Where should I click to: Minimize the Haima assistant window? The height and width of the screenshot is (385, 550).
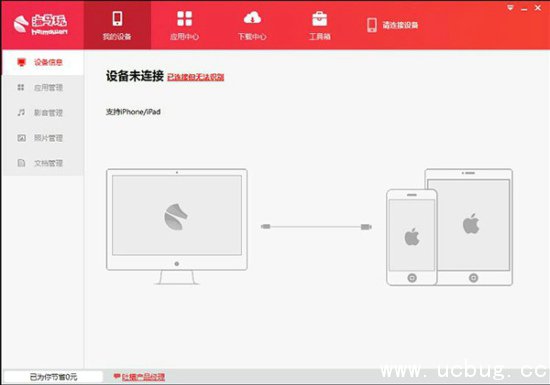pos(524,8)
